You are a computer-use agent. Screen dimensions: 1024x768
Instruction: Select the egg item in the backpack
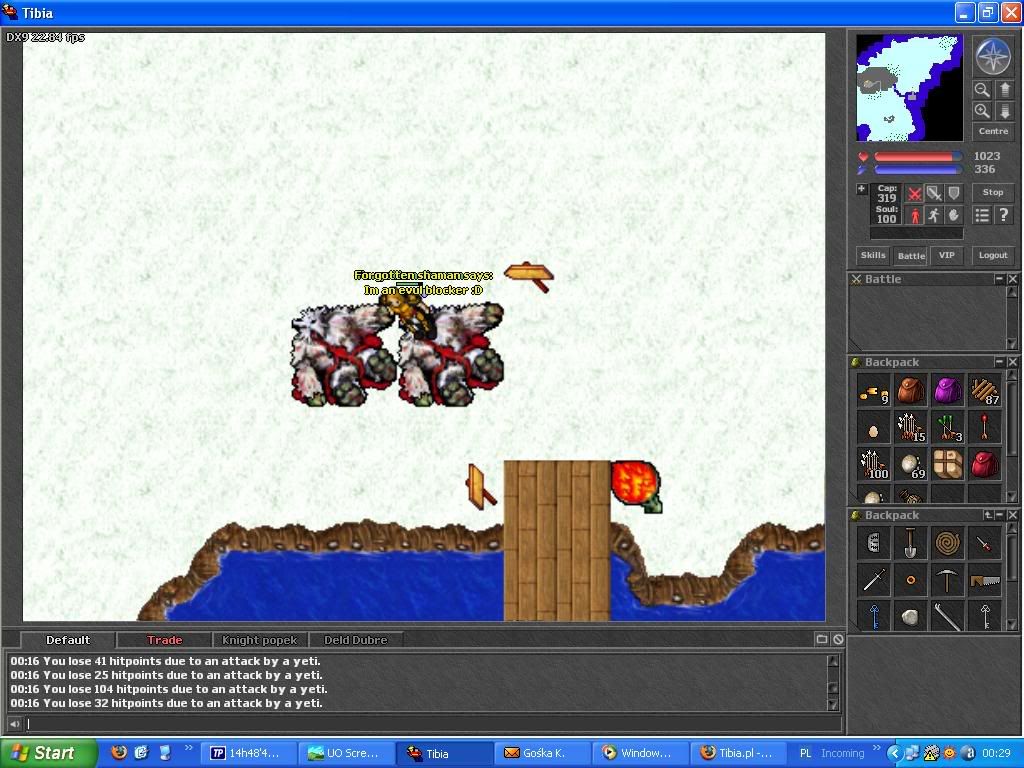874,429
